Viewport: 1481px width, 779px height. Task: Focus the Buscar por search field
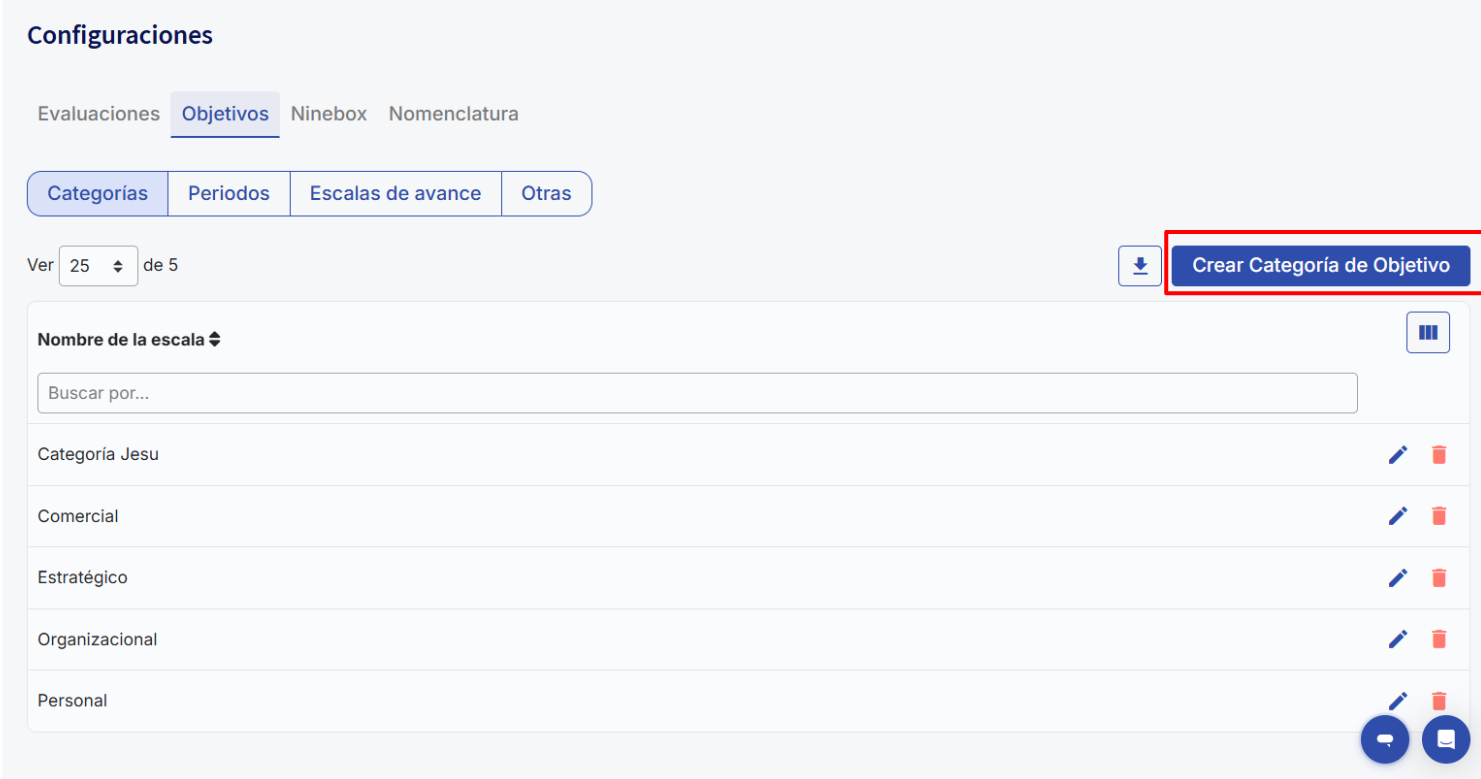[x=697, y=393]
